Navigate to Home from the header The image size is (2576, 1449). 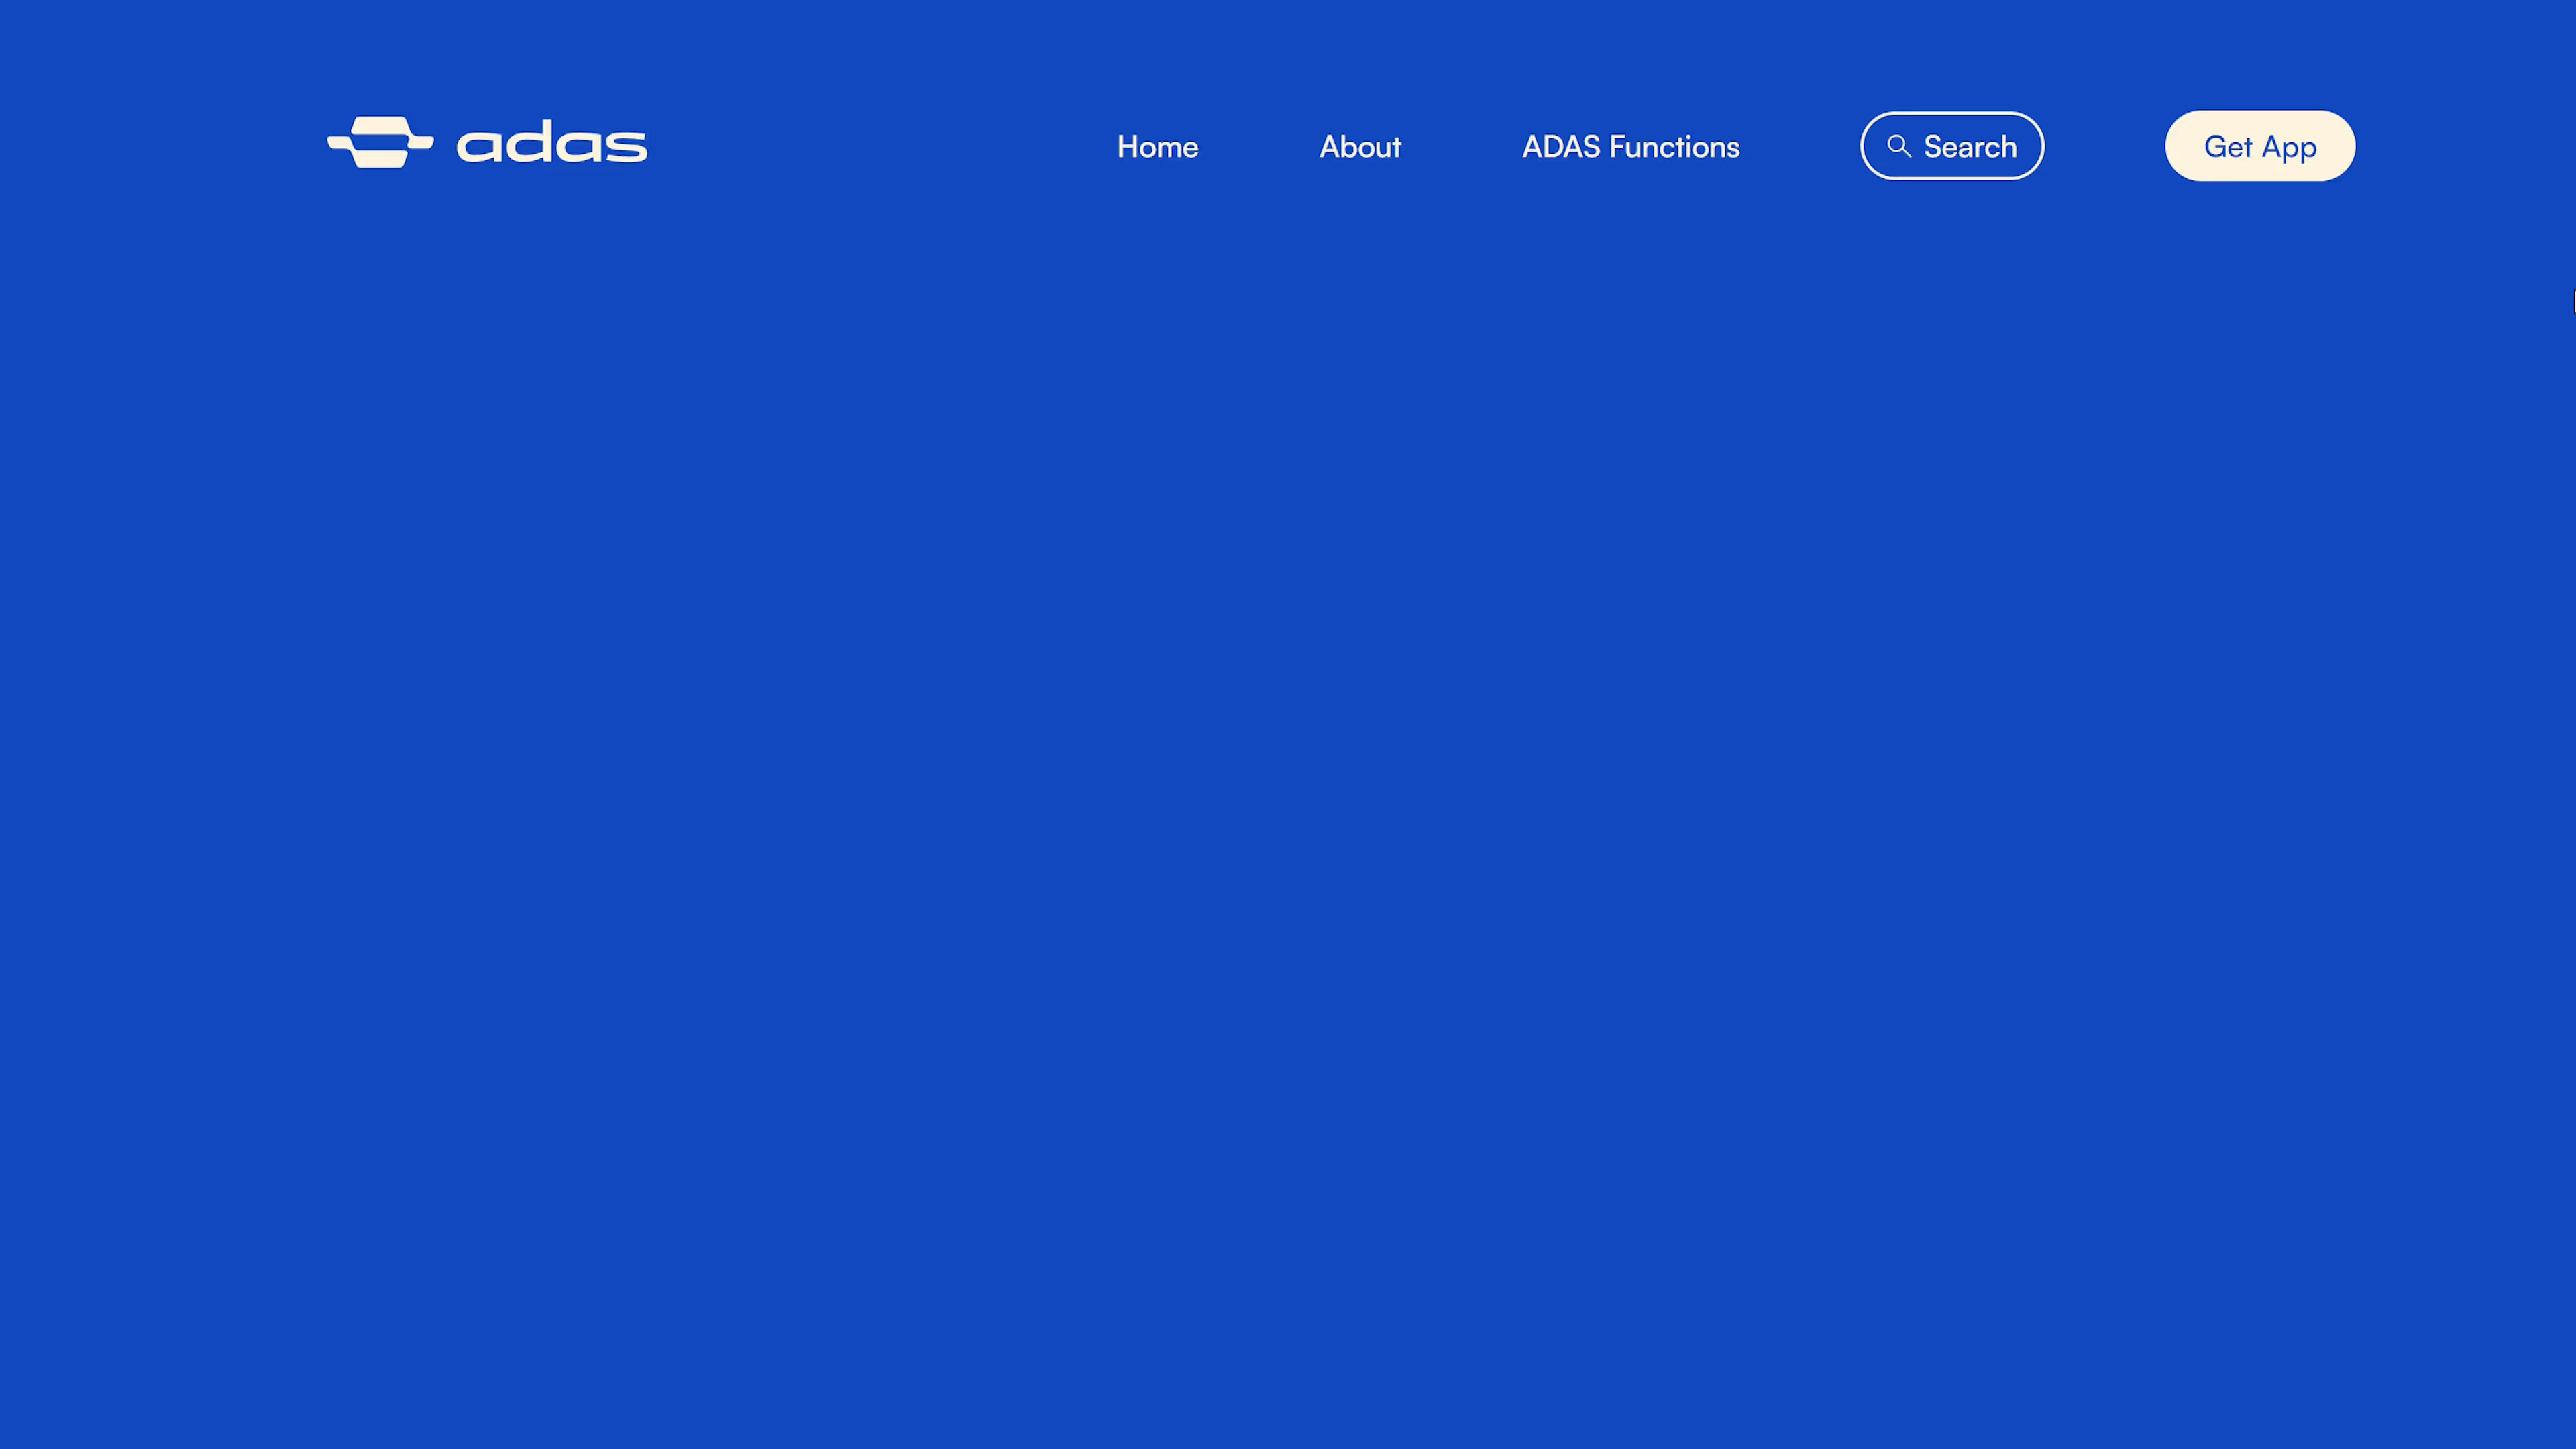(1157, 147)
